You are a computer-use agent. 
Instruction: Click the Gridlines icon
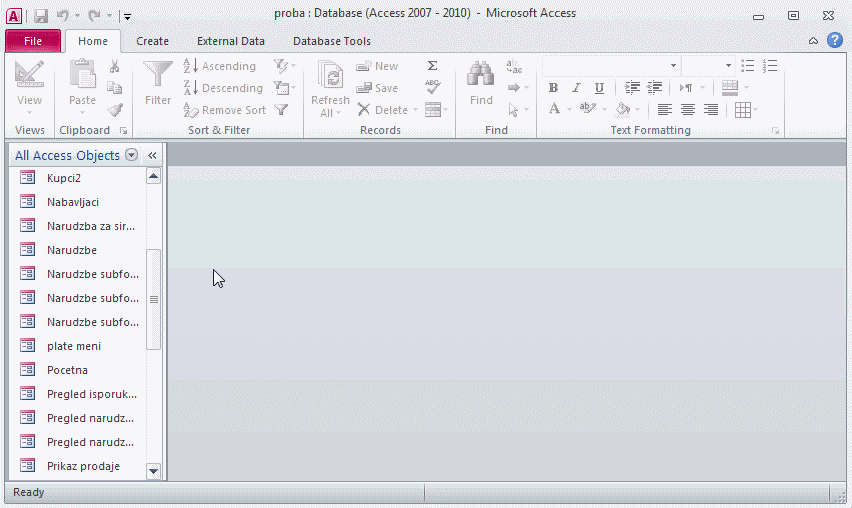click(x=743, y=110)
